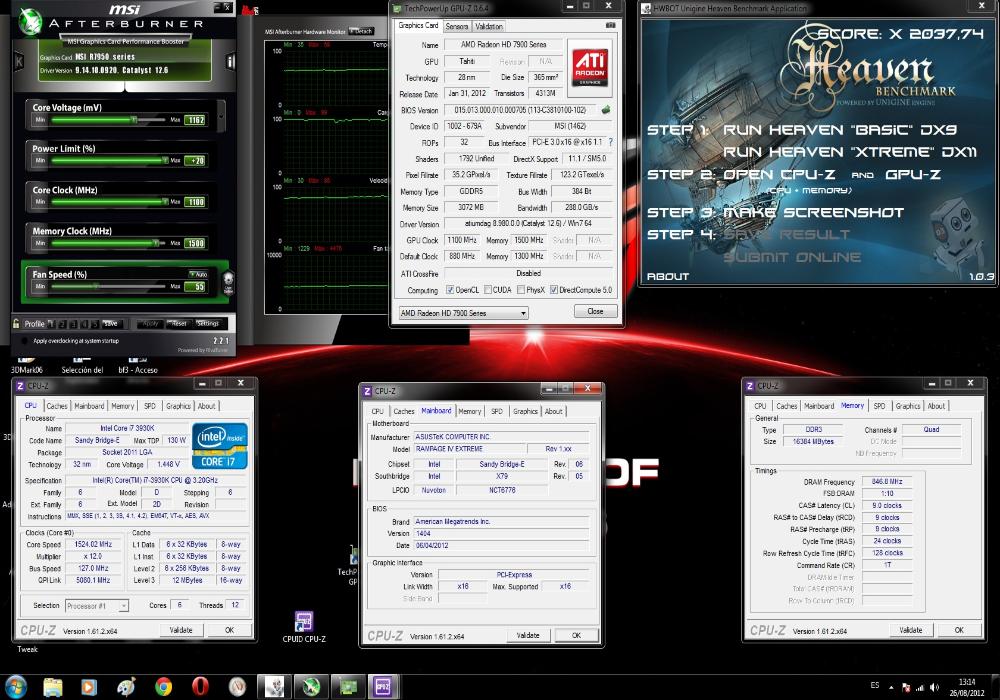Click the ES language indicator in tray
This screenshot has width=1000, height=700.
click(x=874, y=685)
